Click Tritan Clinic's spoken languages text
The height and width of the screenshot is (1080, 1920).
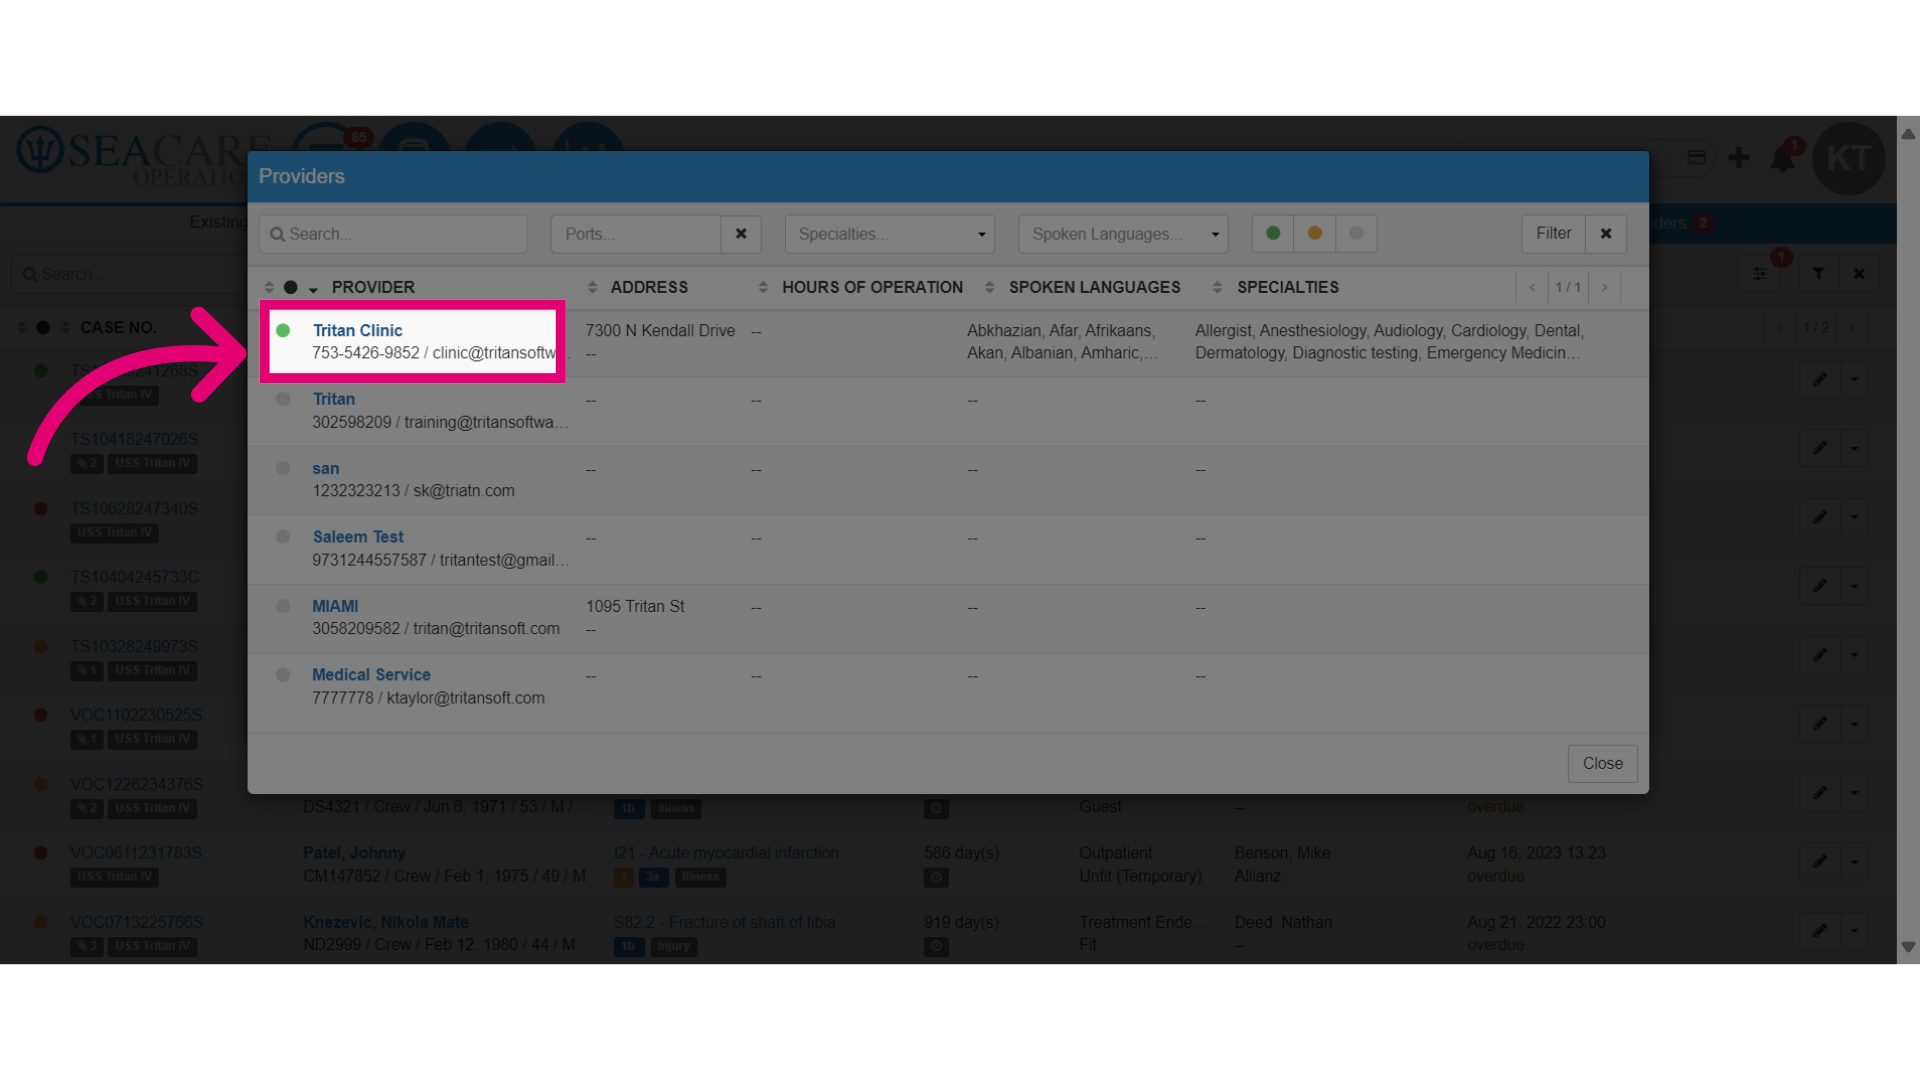[1062, 341]
